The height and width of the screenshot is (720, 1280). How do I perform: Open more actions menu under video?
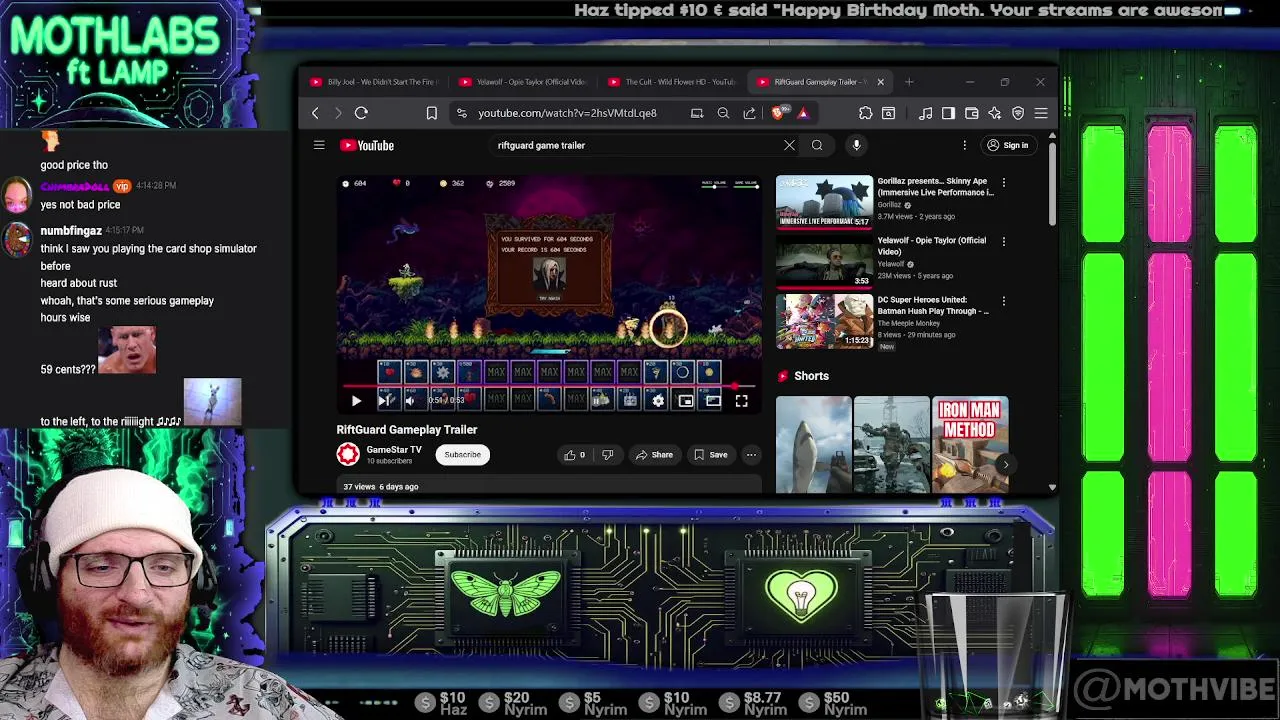[x=751, y=455]
